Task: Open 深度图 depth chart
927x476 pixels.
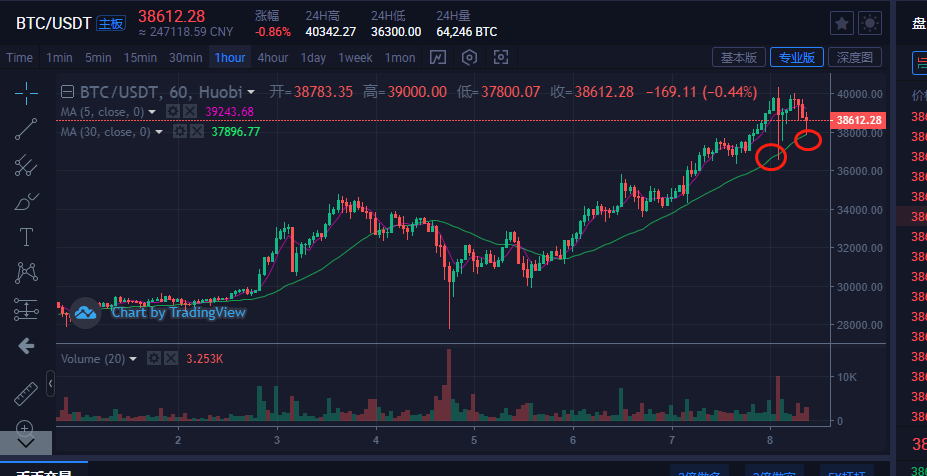Action: [x=855, y=57]
